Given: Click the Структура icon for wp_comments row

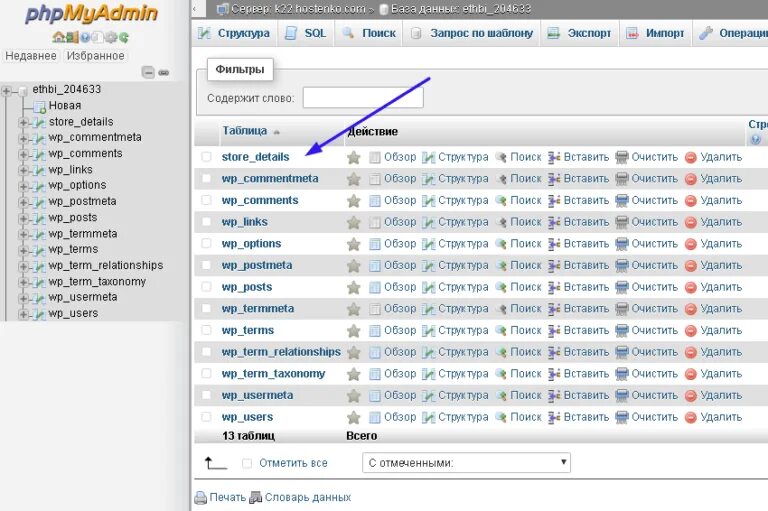Looking at the screenshot, I should [x=429, y=200].
